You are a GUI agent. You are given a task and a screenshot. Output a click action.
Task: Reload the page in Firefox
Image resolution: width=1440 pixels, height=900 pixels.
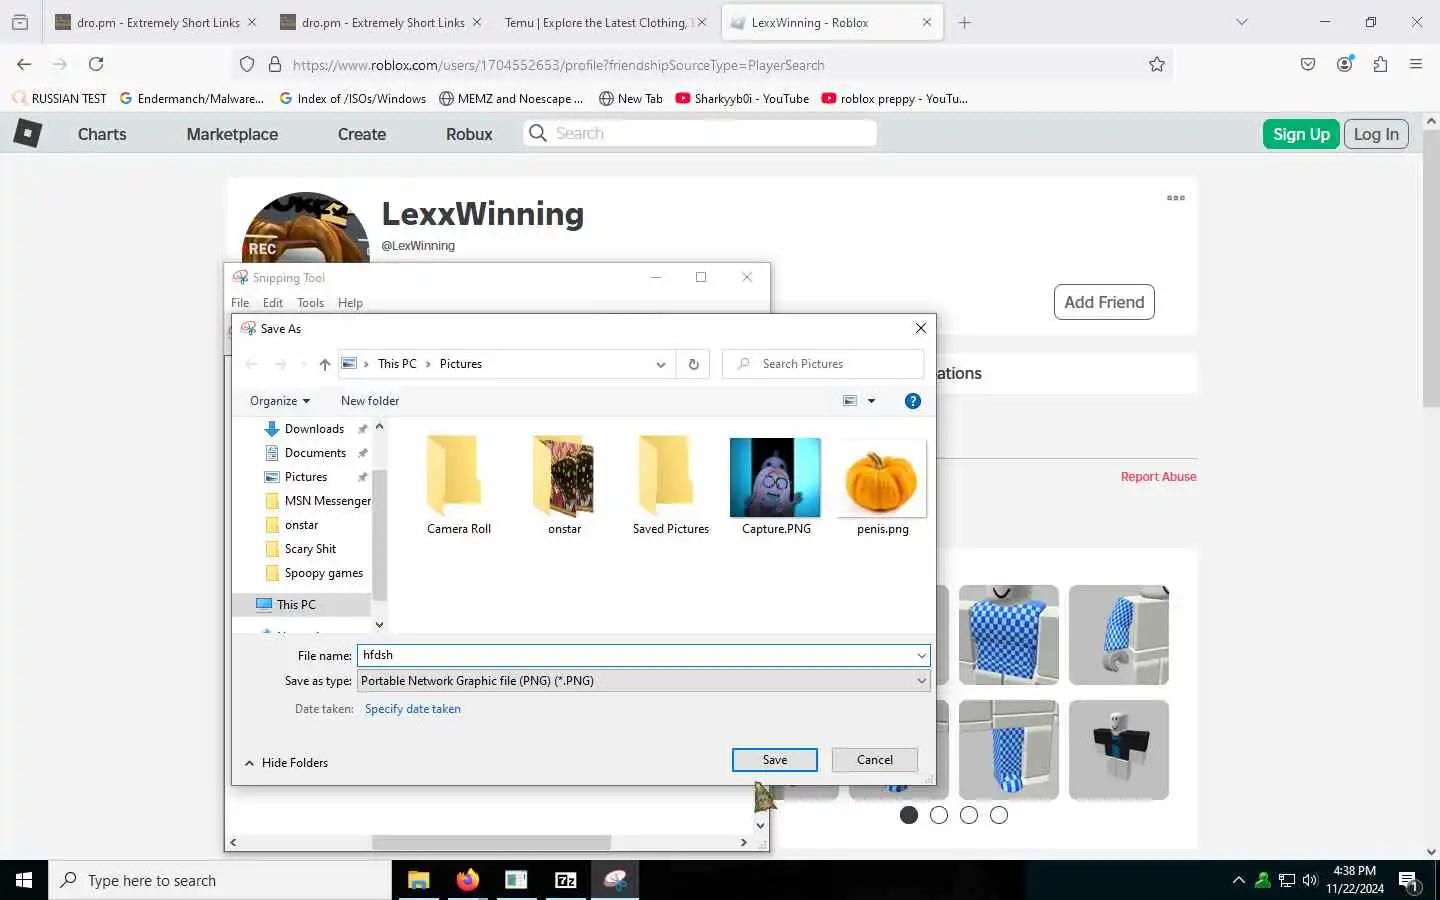click(x=96, y=64)
